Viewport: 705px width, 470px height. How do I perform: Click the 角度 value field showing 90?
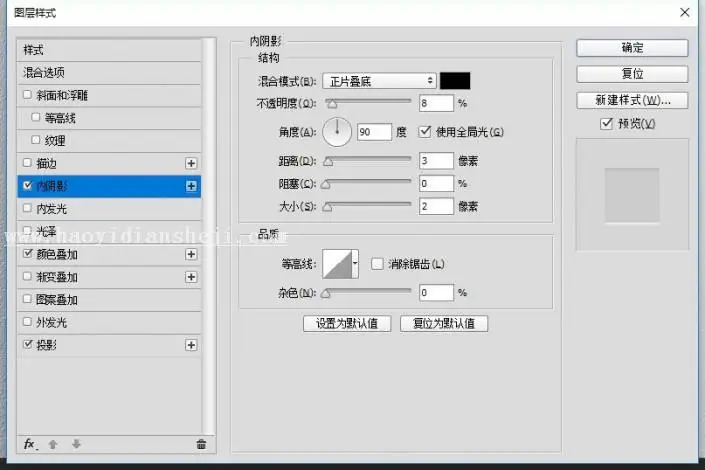coord(374,132)
